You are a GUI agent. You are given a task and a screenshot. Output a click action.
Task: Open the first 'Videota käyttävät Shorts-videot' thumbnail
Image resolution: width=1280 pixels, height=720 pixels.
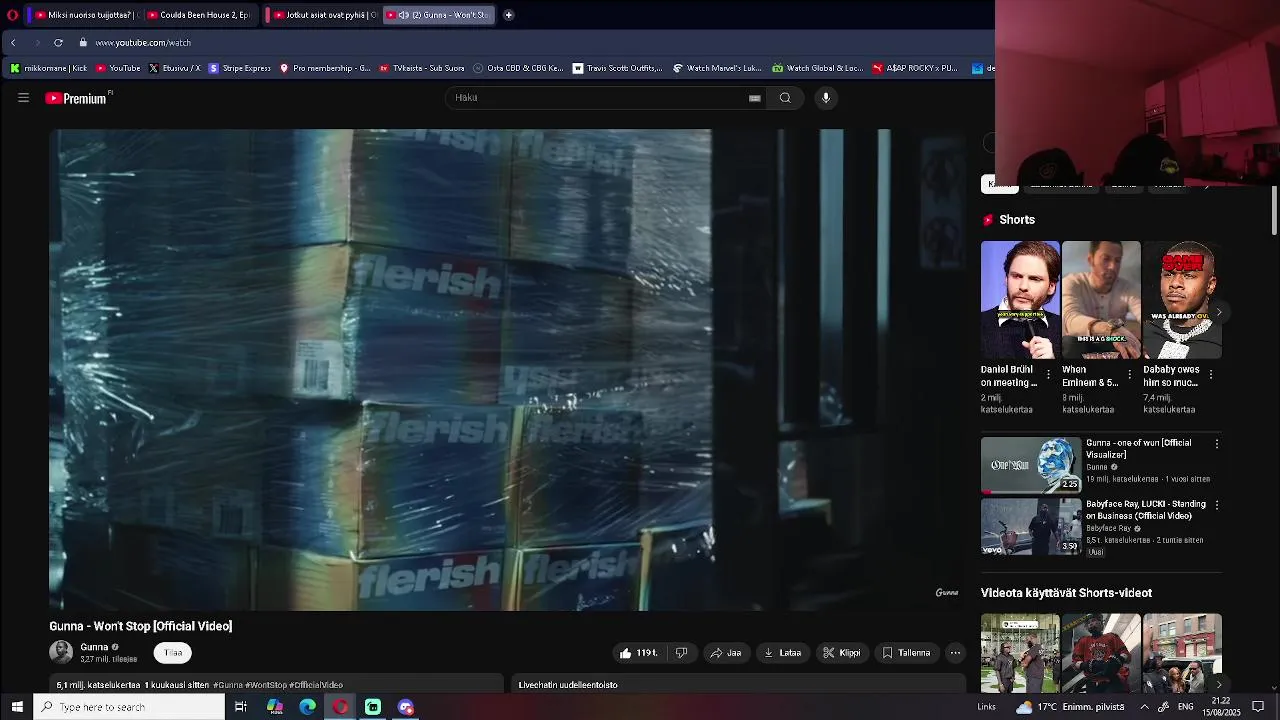pyautogui.click(x=1020, y=654)
